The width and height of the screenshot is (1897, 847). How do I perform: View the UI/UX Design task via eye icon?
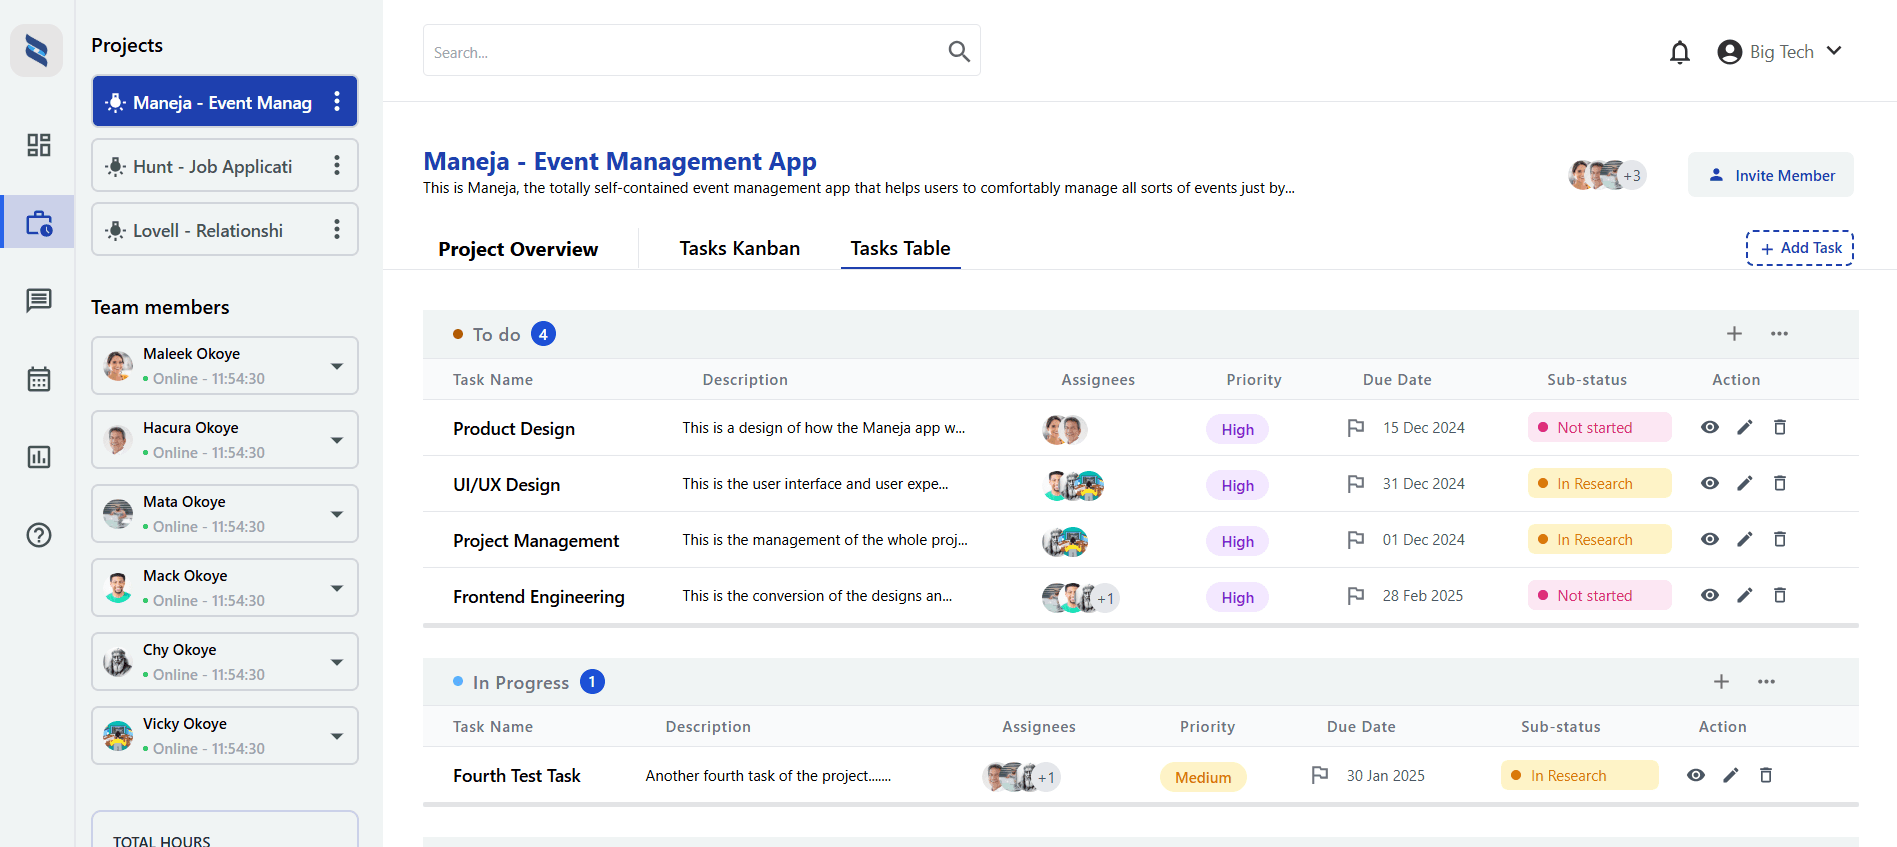coord(1709,484)
